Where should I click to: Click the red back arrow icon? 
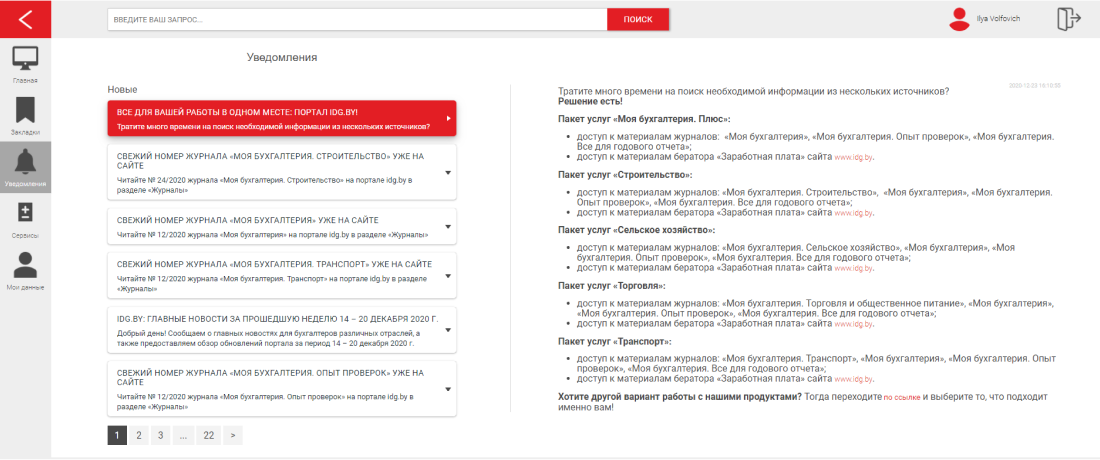tap(25, 19)
